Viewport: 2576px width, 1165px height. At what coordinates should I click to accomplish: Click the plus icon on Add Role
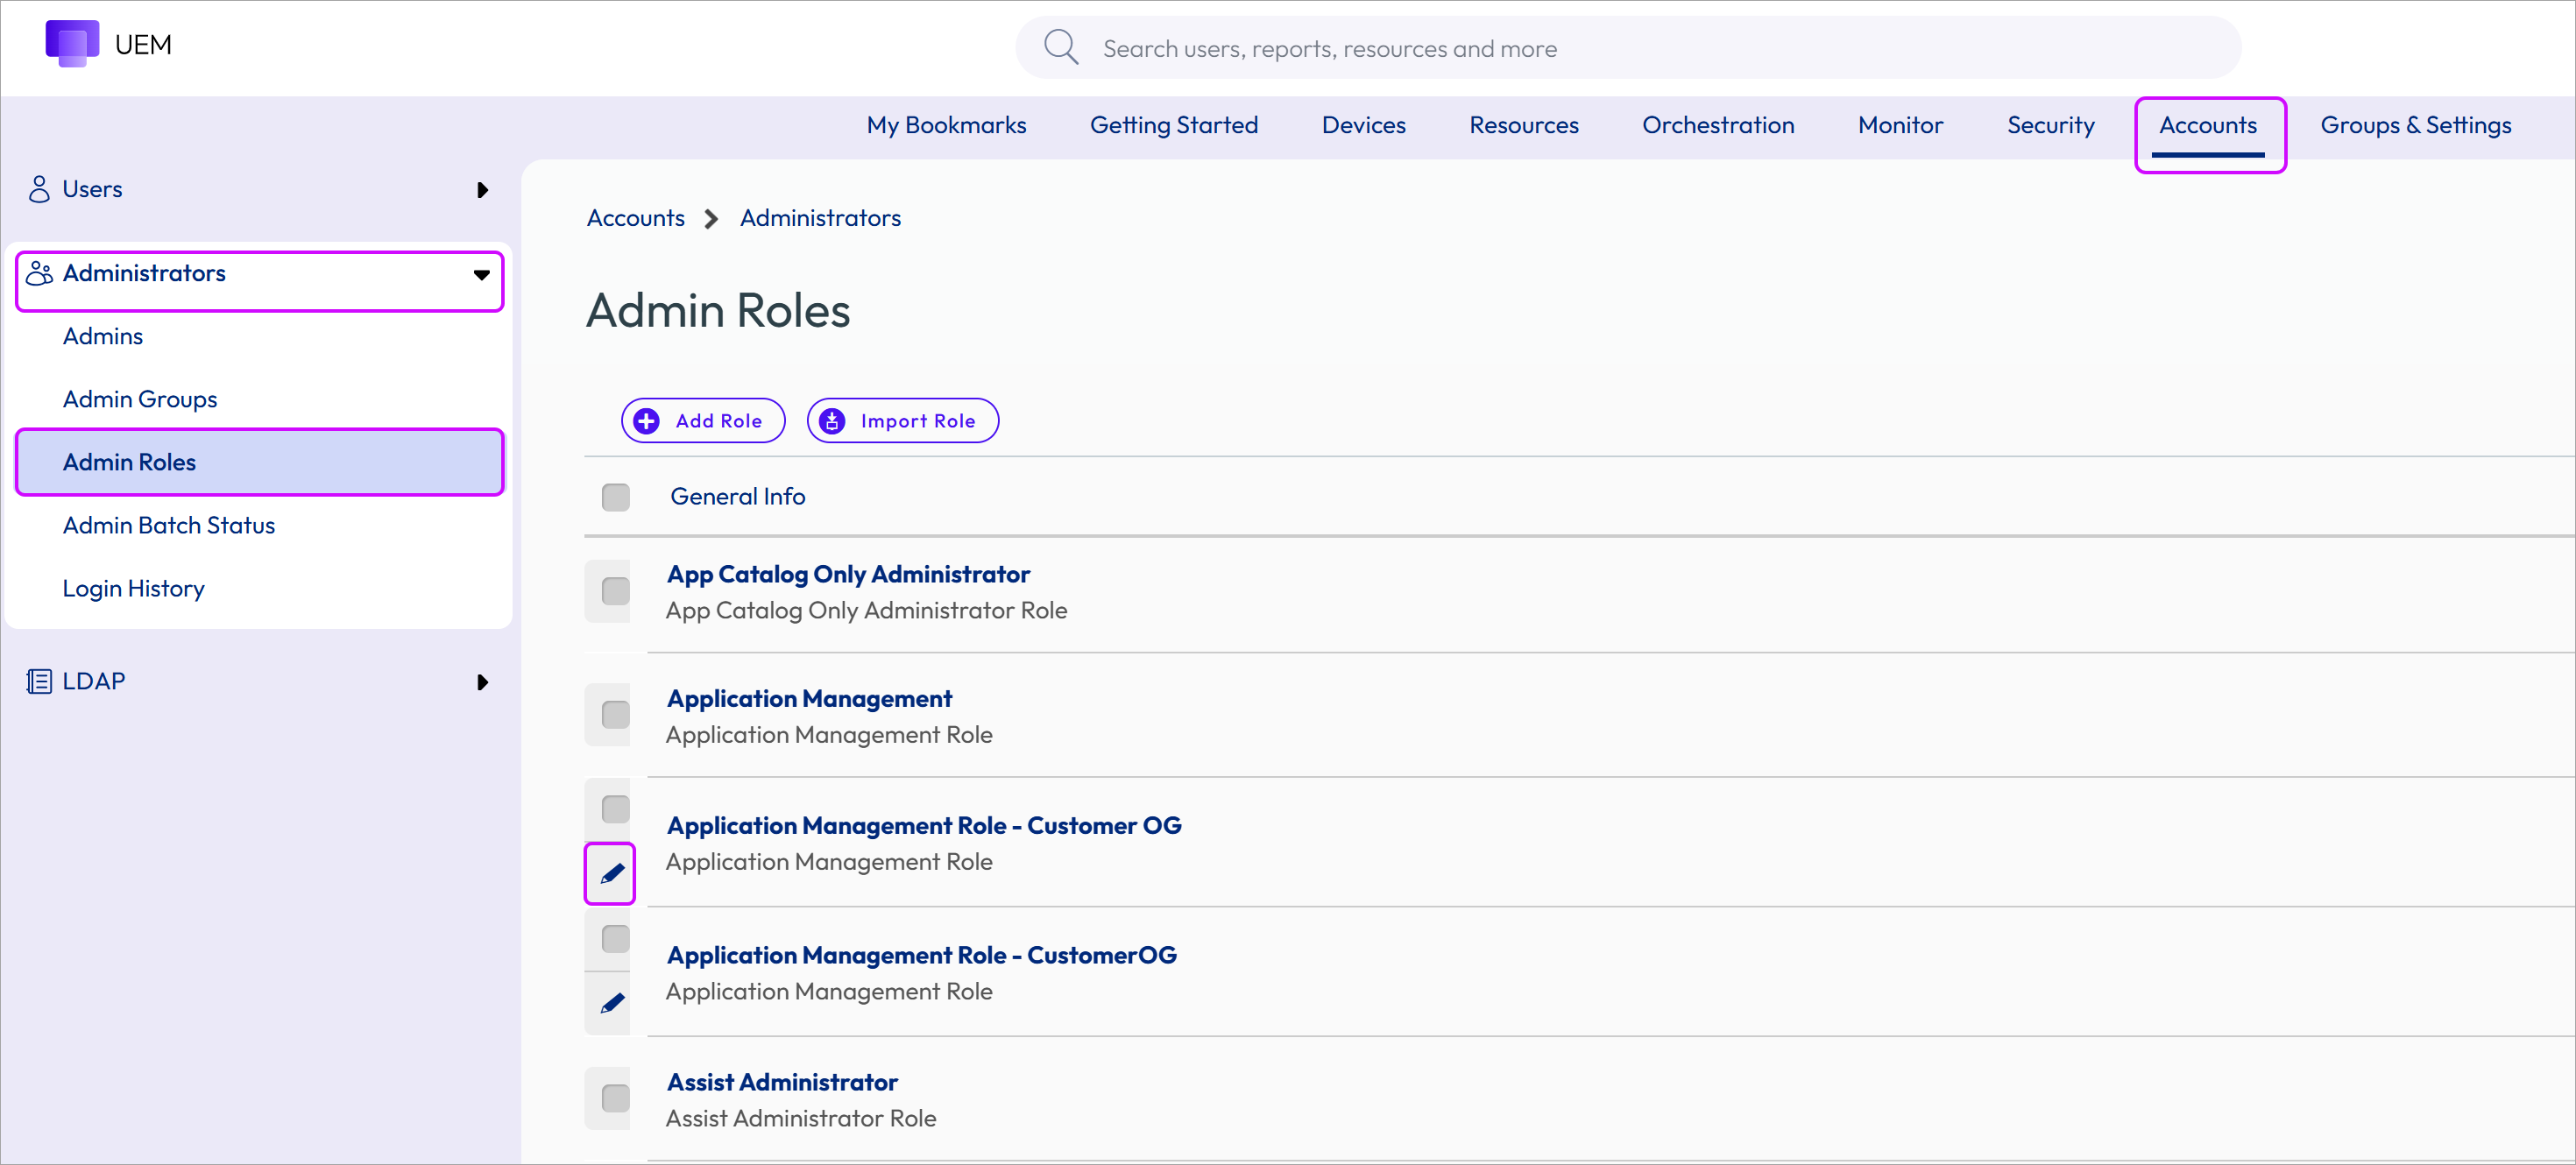pyautogui.click(x=647, y=421)
